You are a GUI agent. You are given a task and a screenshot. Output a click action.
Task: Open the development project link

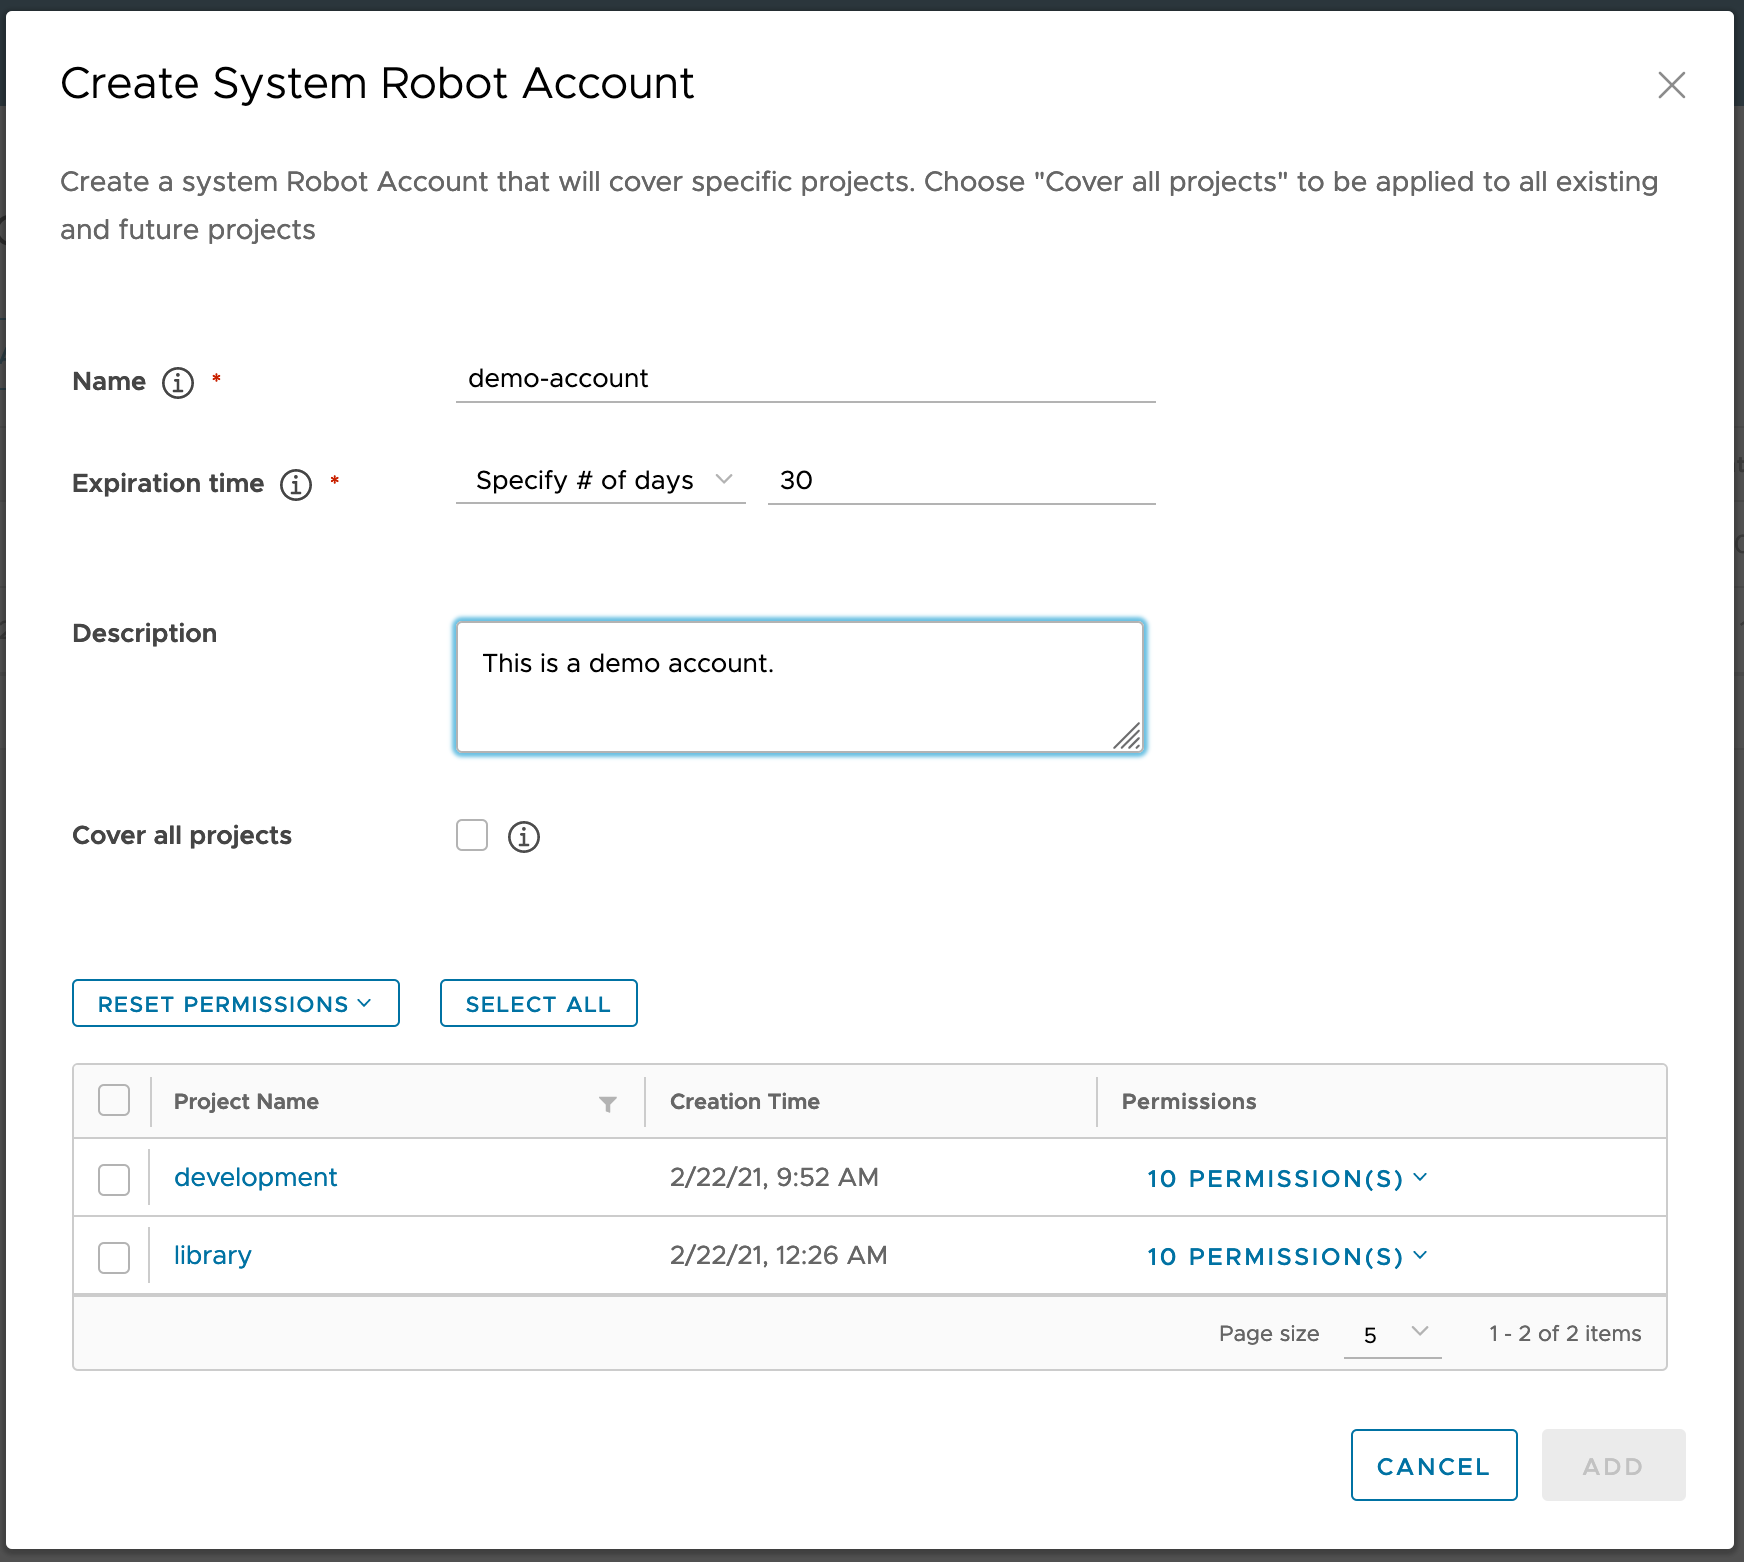coord(256,1177)
